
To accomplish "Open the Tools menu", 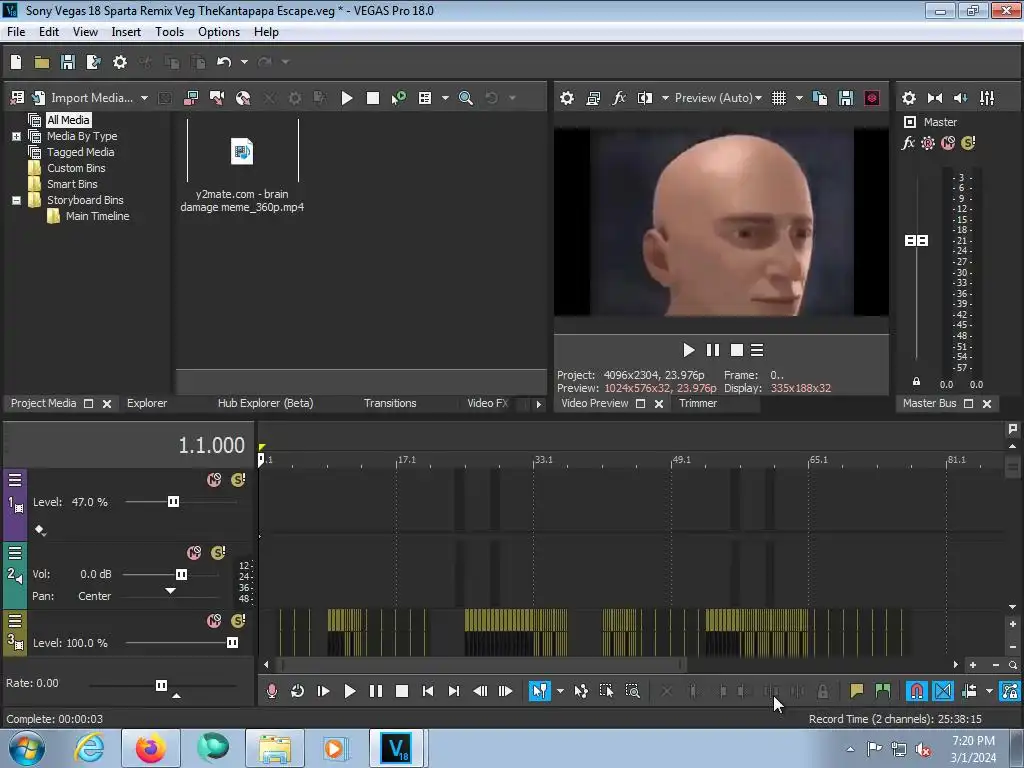I will (169, 32).
